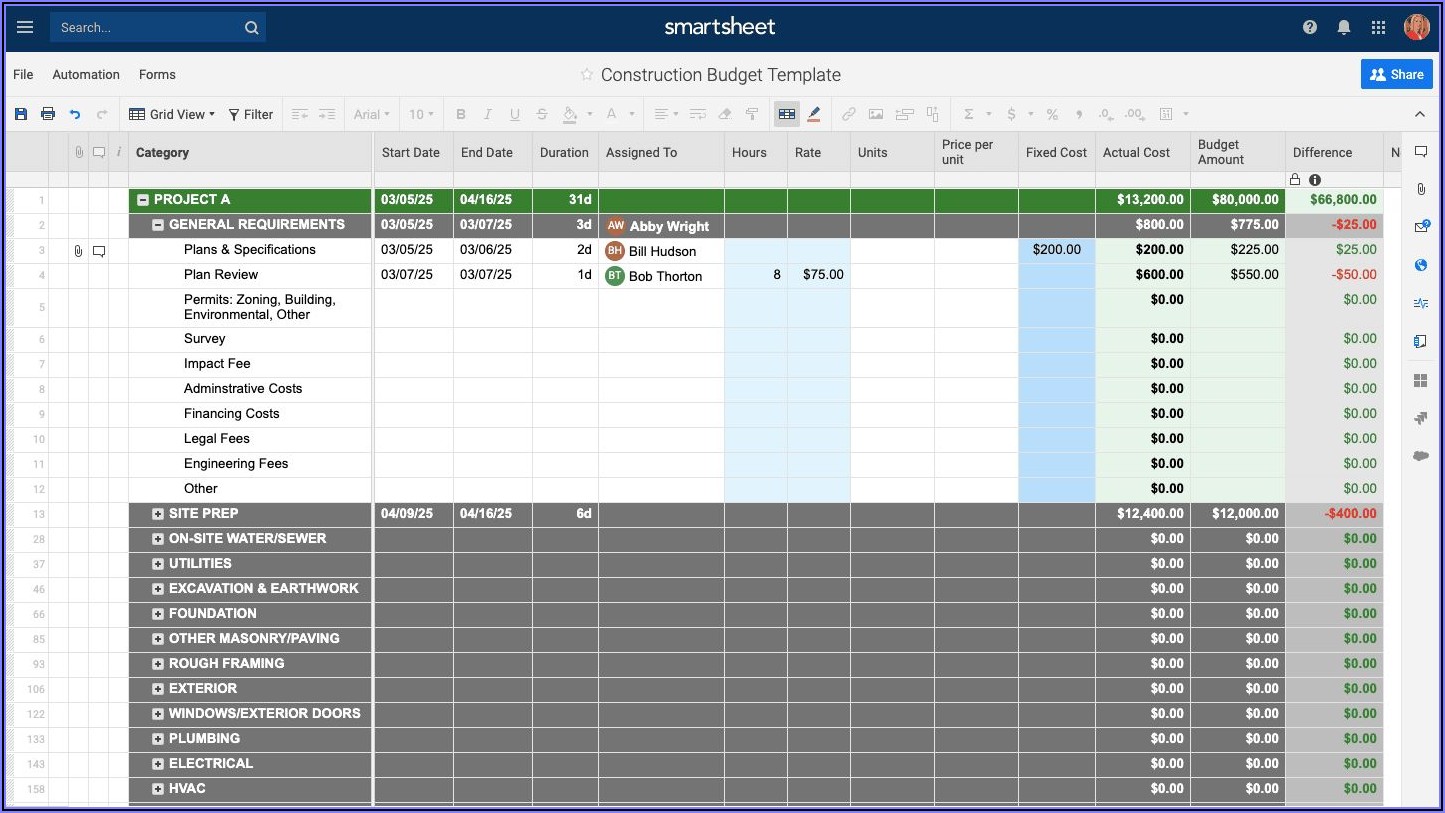
Task: Open the Grid View dropdown
Action: pos(172,114)
